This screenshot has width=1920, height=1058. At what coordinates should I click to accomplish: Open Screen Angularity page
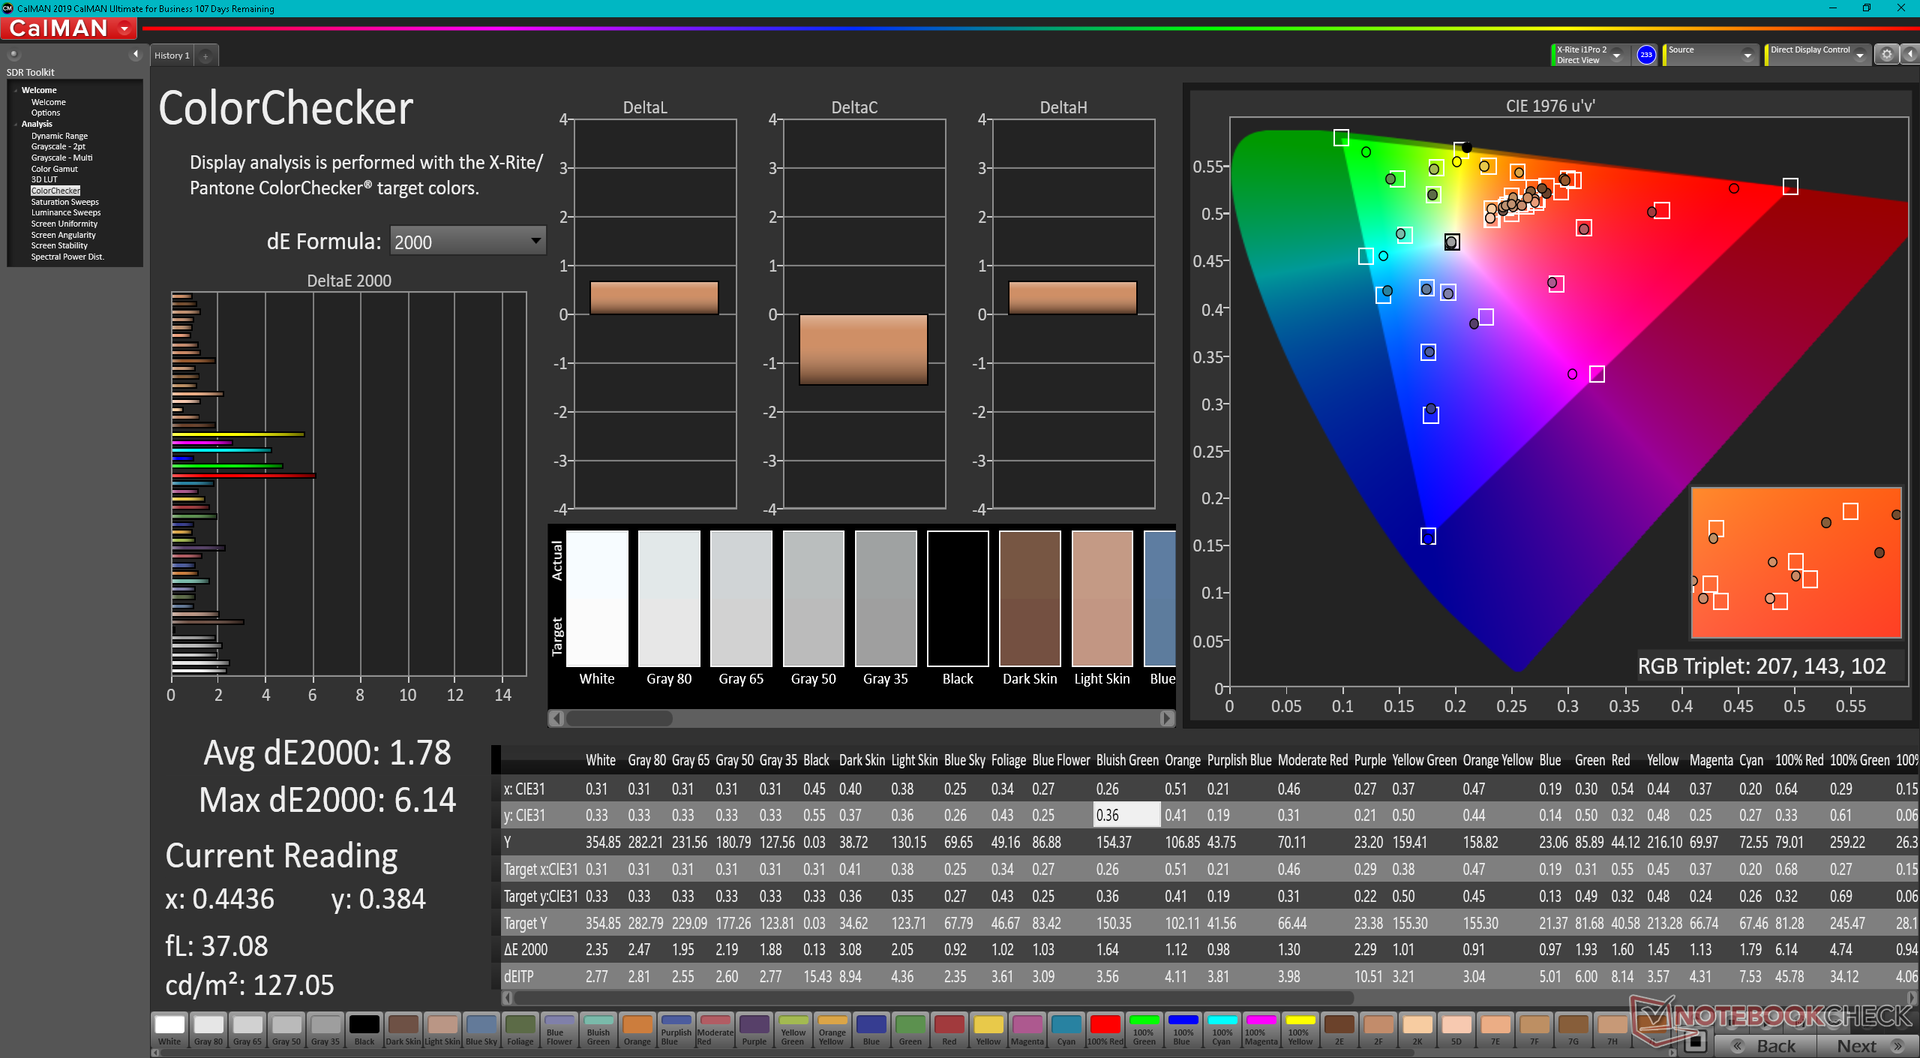(x=63, y=235)
